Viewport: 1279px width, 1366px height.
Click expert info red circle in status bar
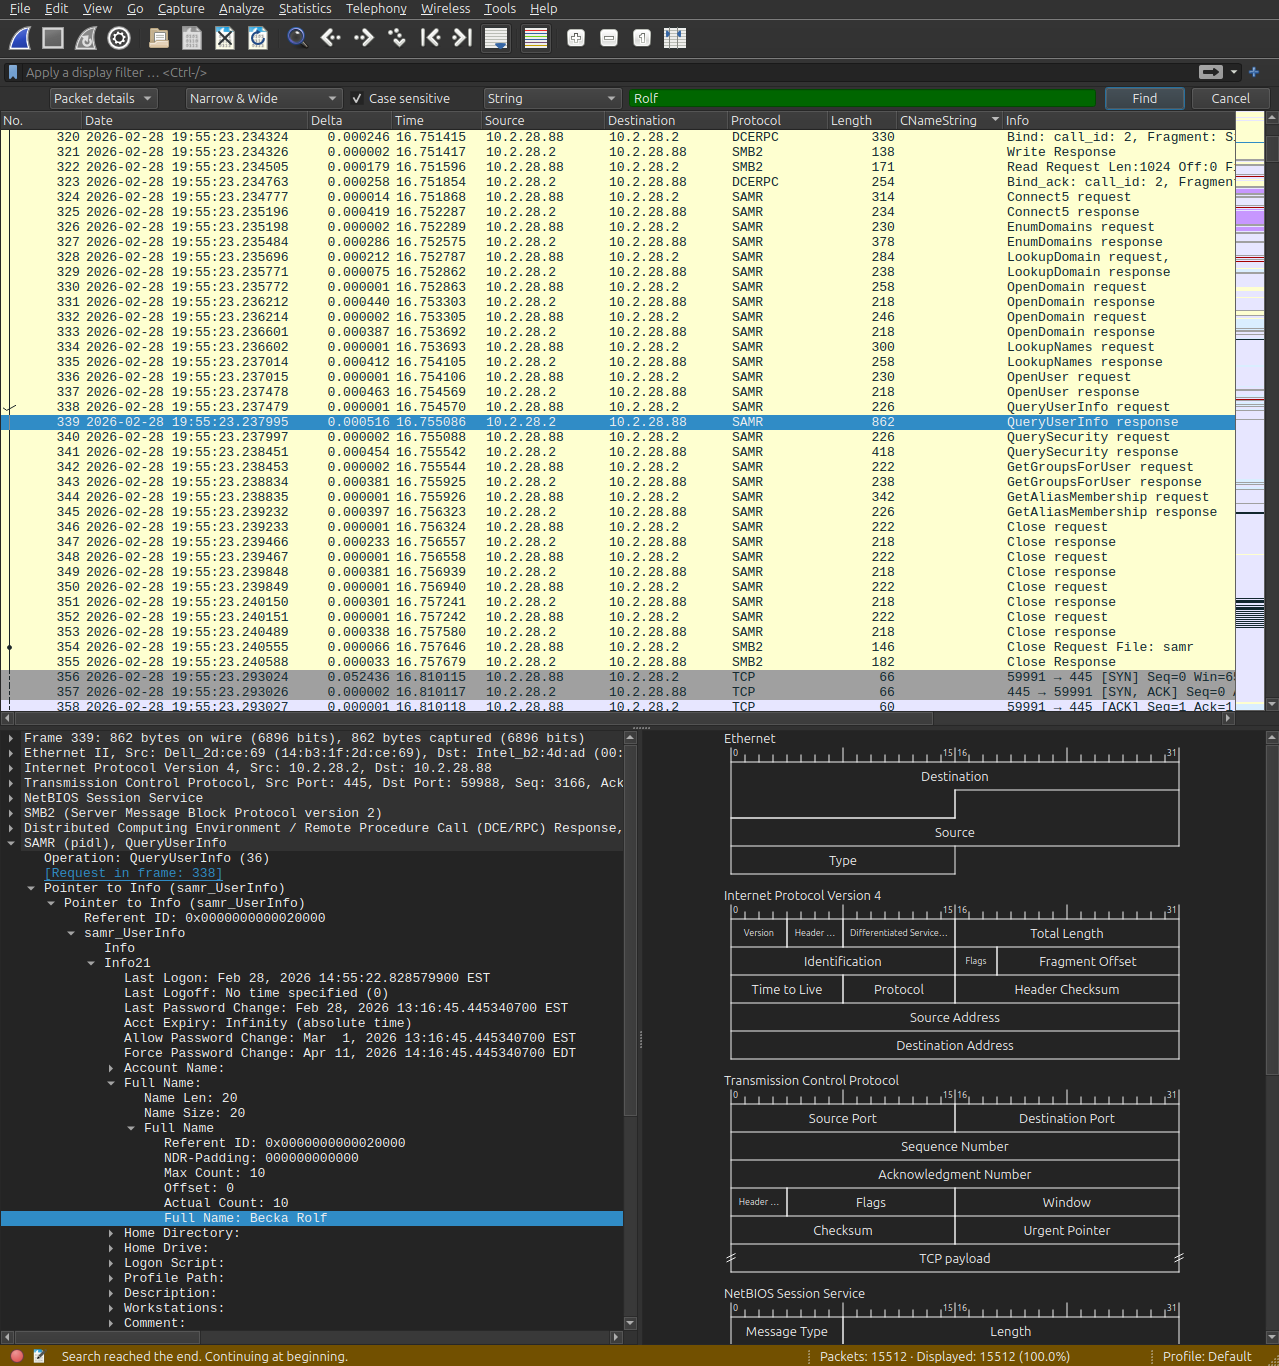[17, 1356]
